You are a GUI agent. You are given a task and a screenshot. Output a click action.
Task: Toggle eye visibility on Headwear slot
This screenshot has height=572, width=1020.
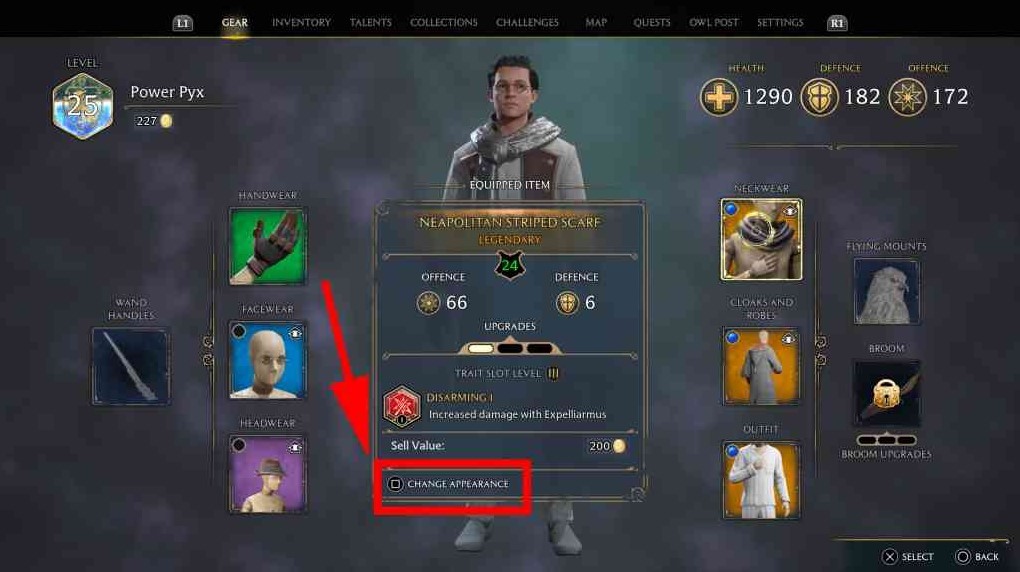[295, 447]
